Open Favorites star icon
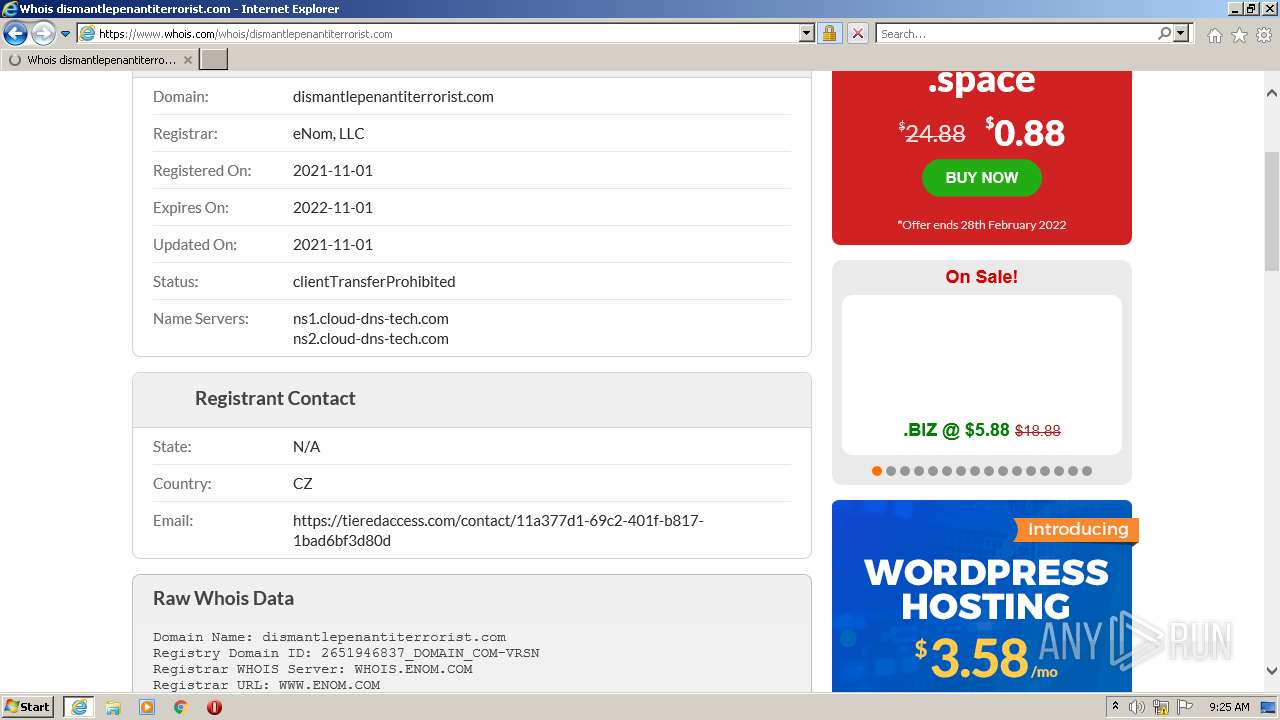Viewport: 1280px width, 720px height. pyautogui.click(x=1239, y=35)
